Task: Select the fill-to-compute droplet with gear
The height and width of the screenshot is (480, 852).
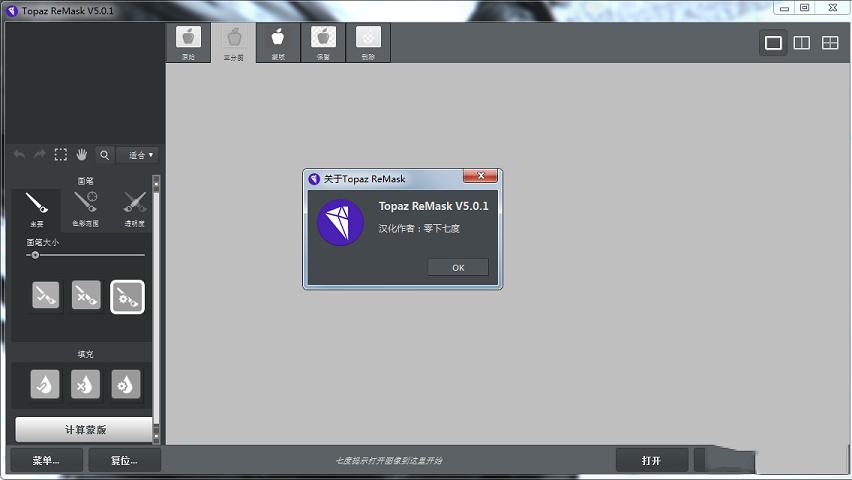Action: tap(126, 384)
